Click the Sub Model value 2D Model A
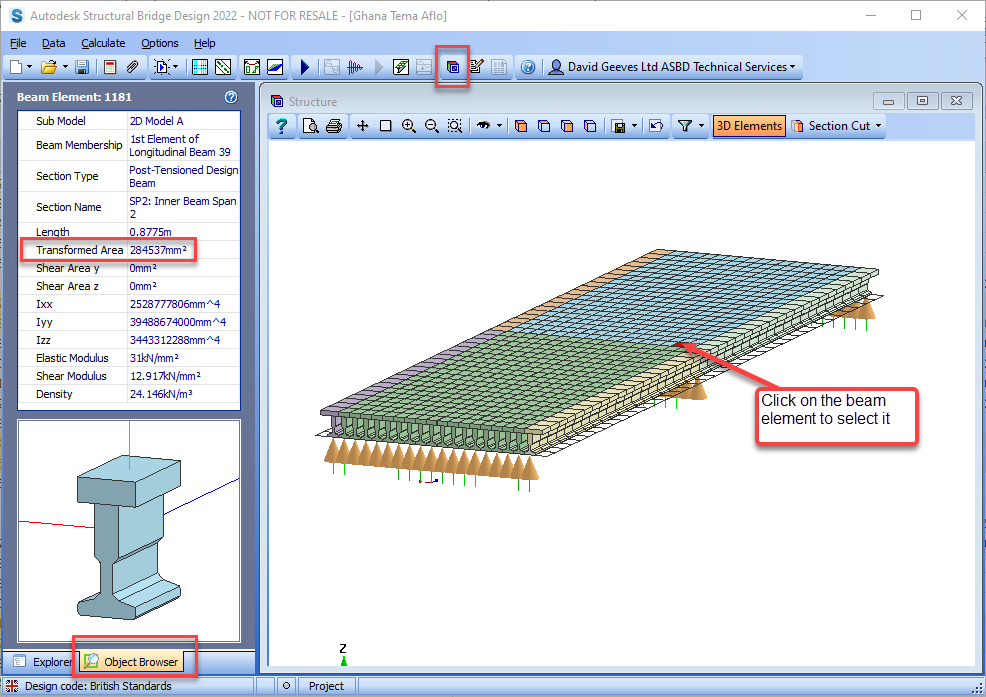 point(157,121)
